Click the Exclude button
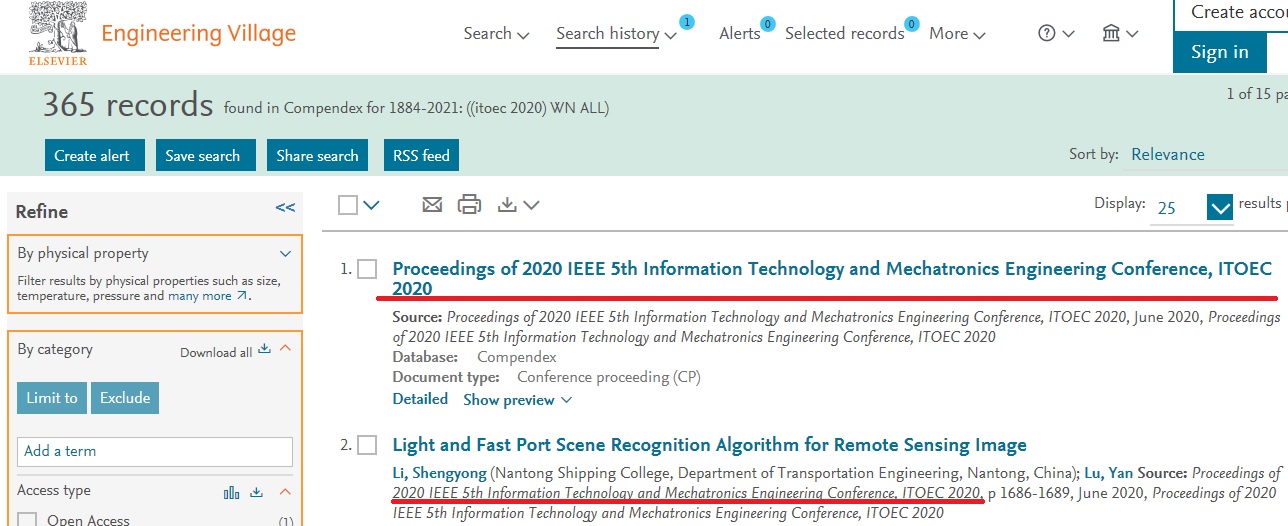 125,398
